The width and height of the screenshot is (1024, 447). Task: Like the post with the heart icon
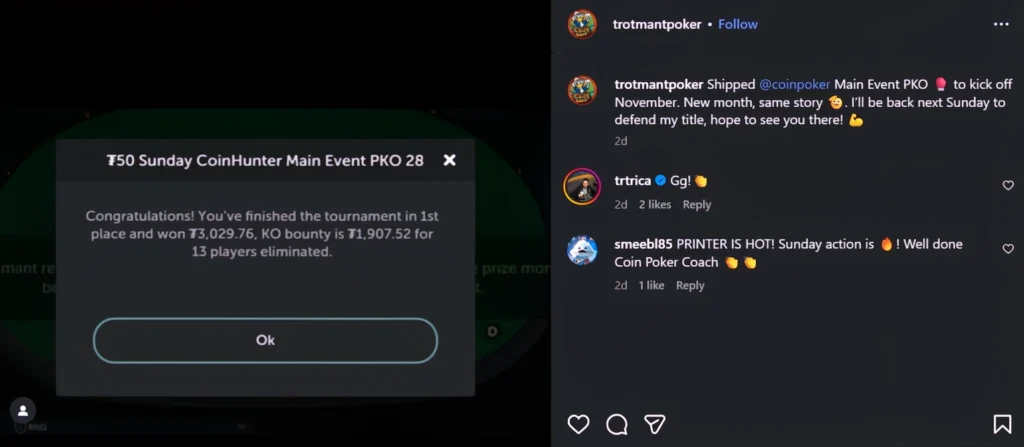pos(578,425)
